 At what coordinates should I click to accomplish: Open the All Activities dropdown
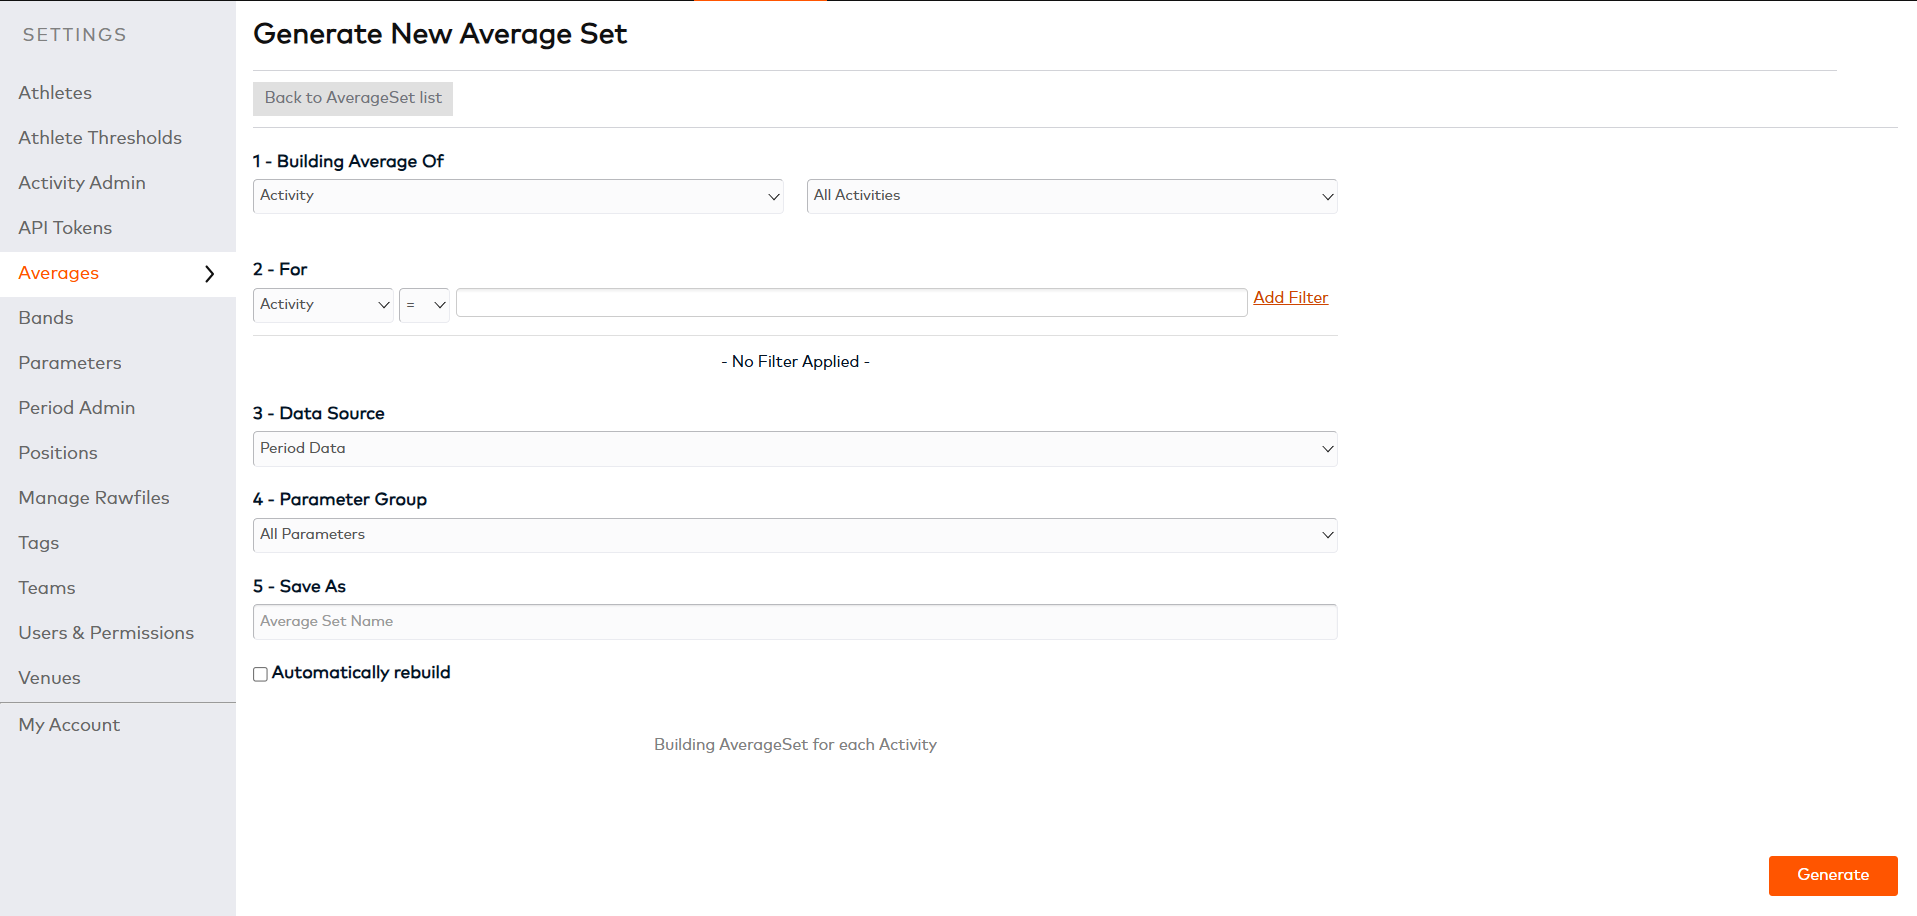click(x=1072, y=196)
